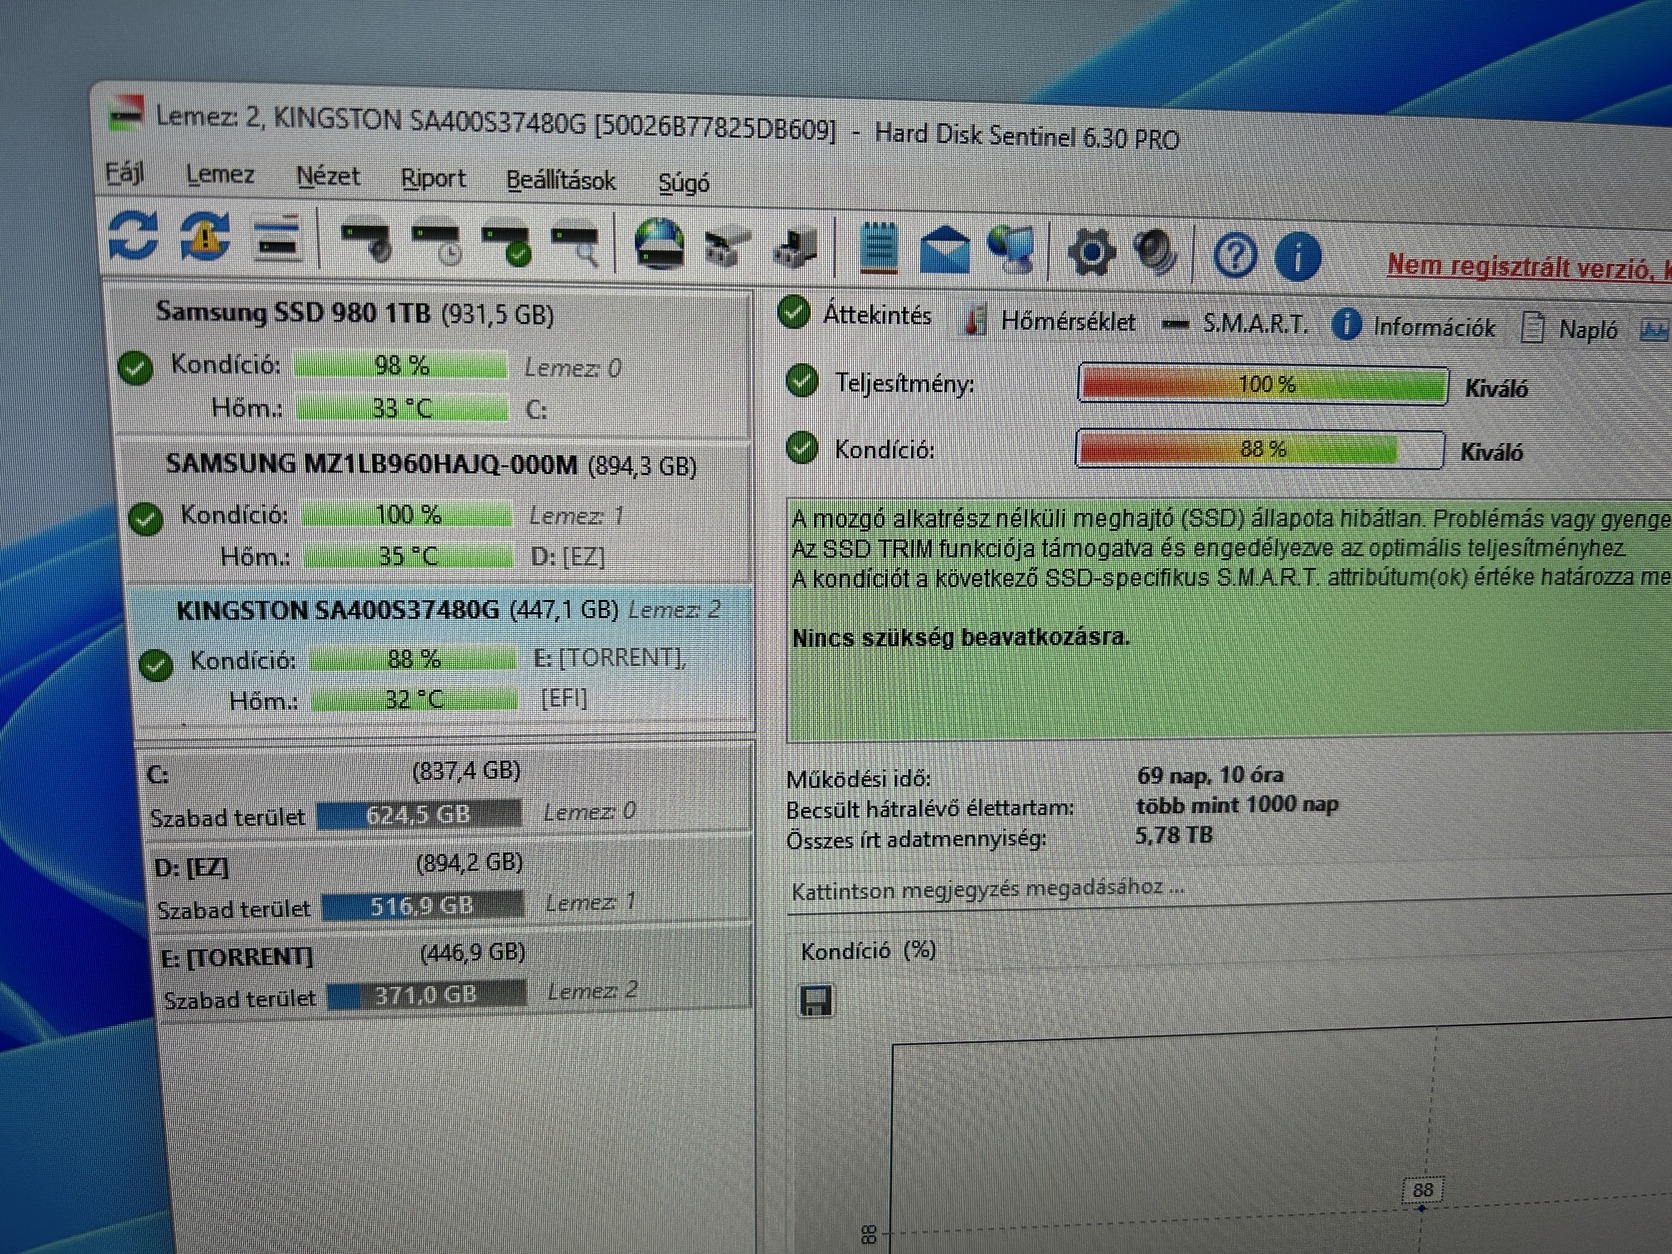Click the 371,0 GB free space bar
1672x1254 pixels.
427,995
